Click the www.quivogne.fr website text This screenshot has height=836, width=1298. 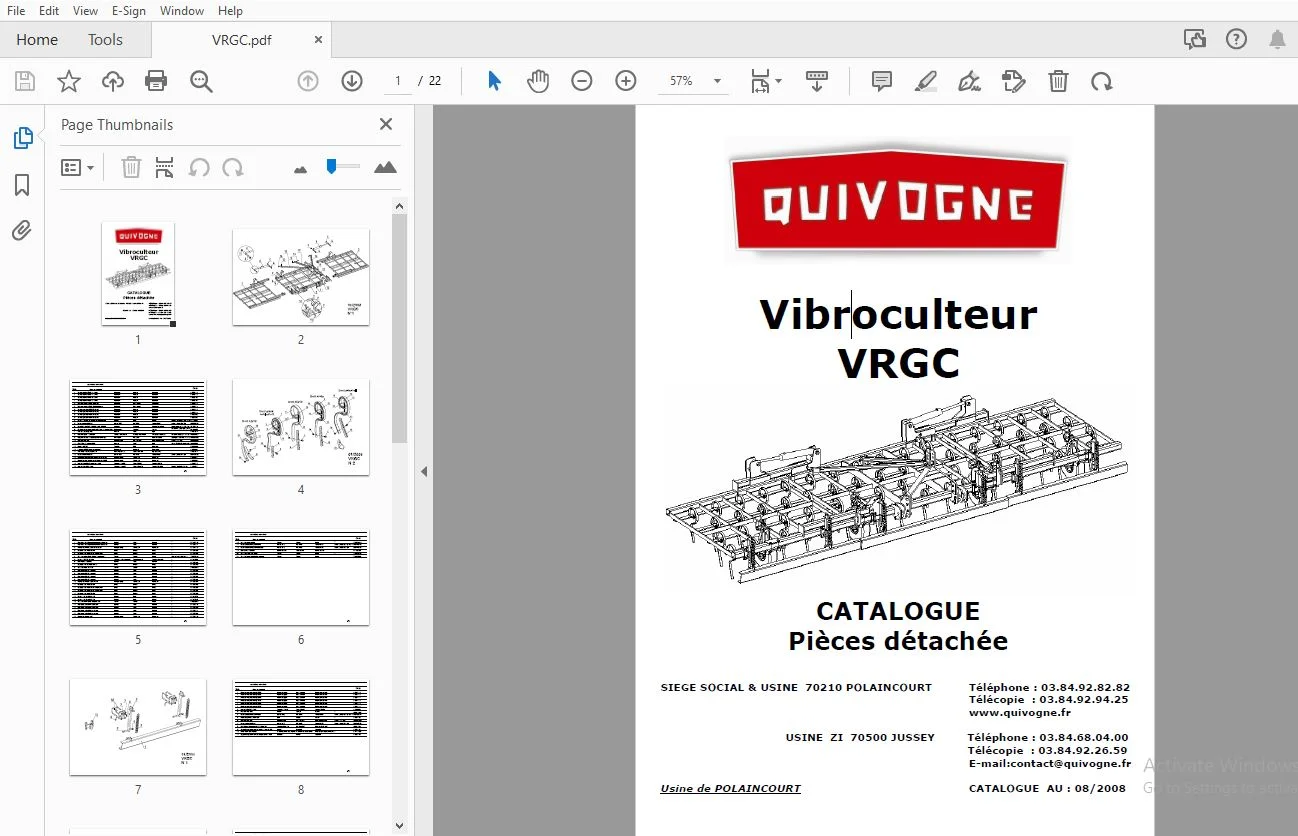pyautogui.click(x=1020, y=713)
